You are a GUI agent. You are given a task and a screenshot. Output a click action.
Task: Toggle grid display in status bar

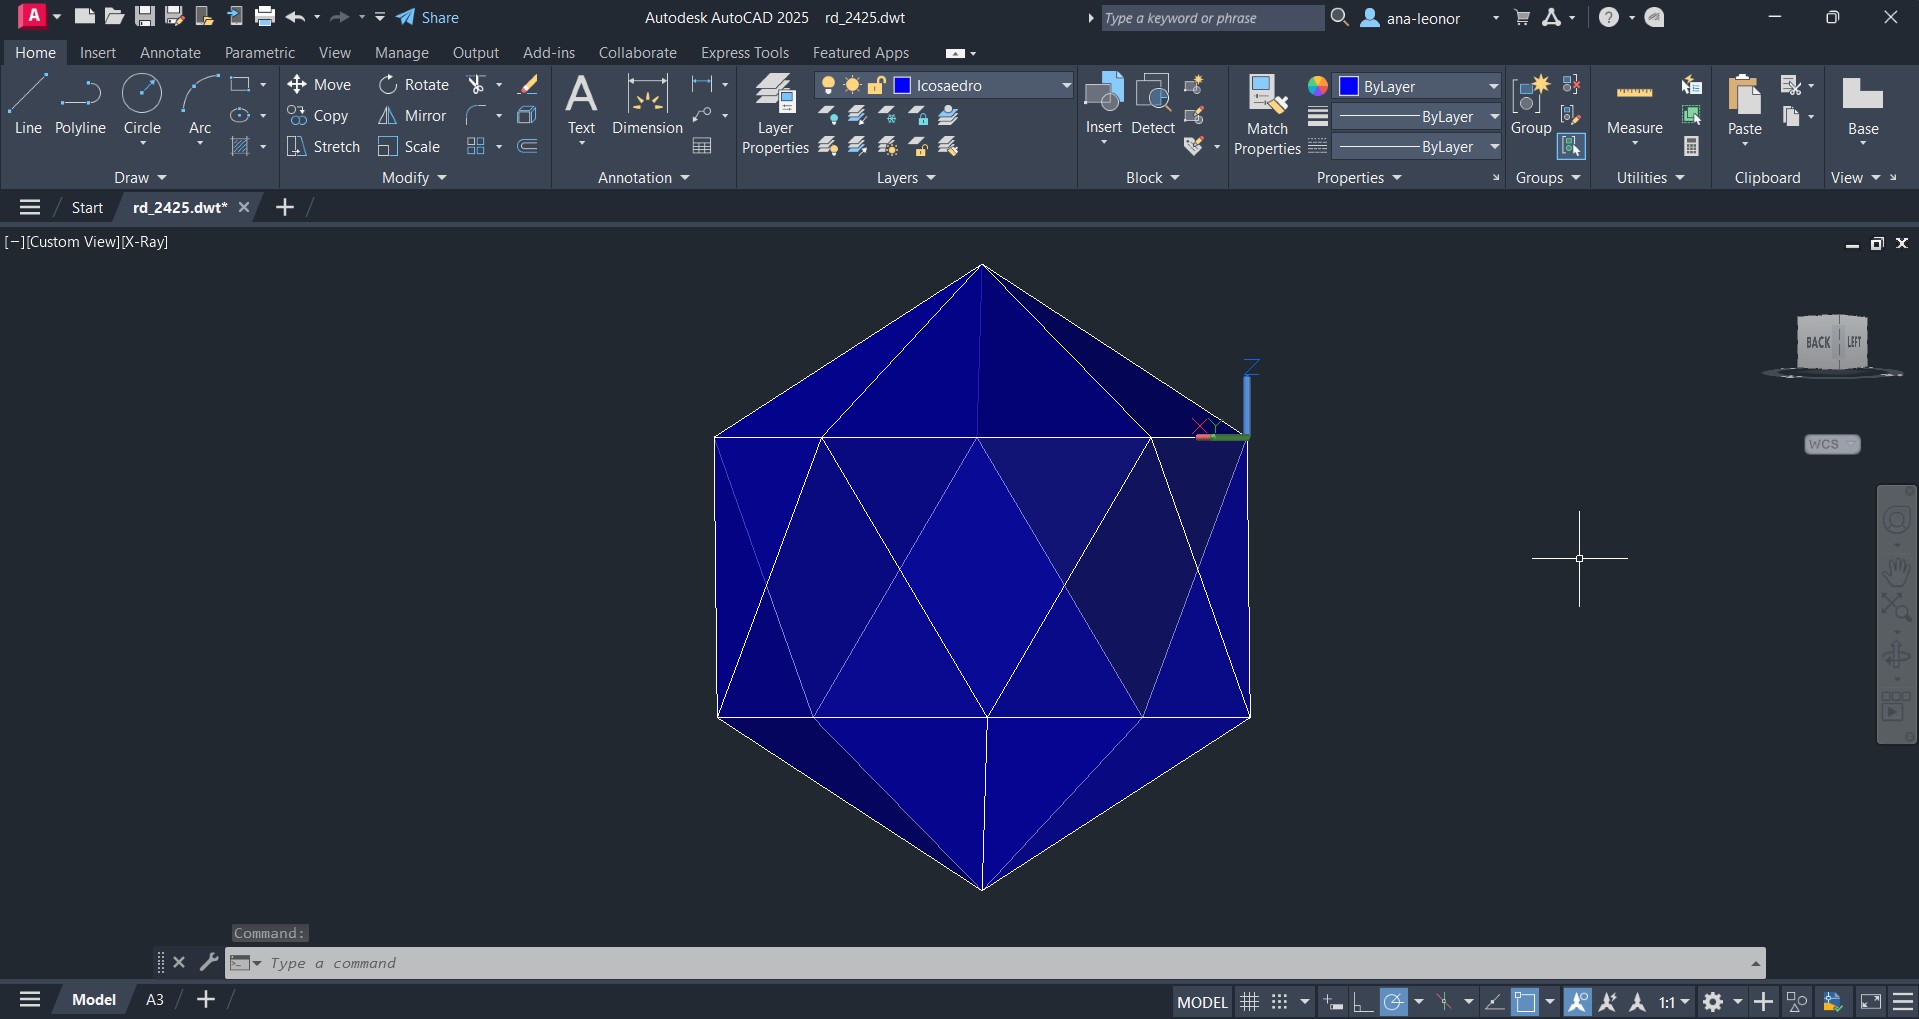1249,1001
